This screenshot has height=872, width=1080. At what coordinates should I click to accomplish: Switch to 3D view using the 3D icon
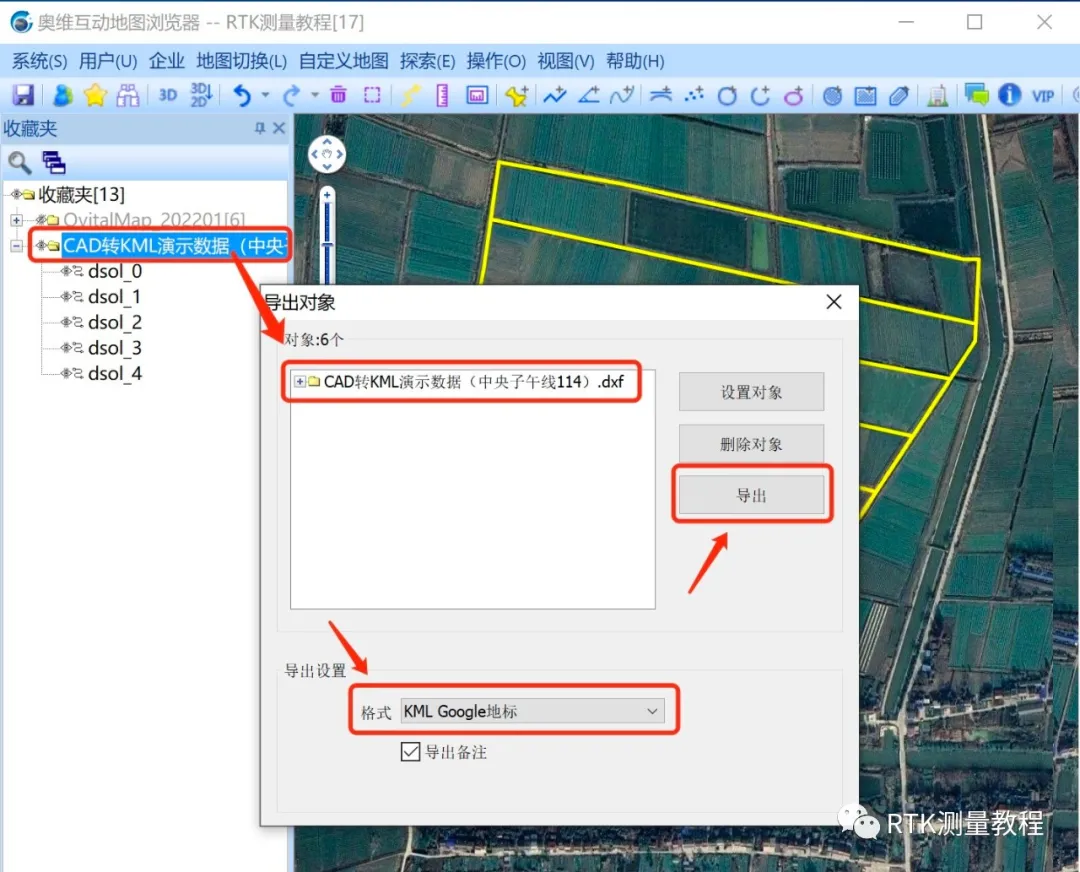(167, 95)
